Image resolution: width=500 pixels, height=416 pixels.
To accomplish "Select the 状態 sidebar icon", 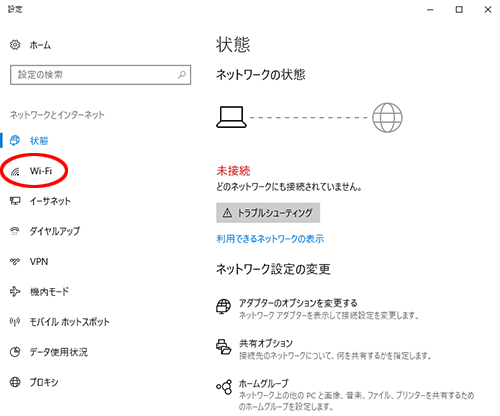I will (15, 140).
